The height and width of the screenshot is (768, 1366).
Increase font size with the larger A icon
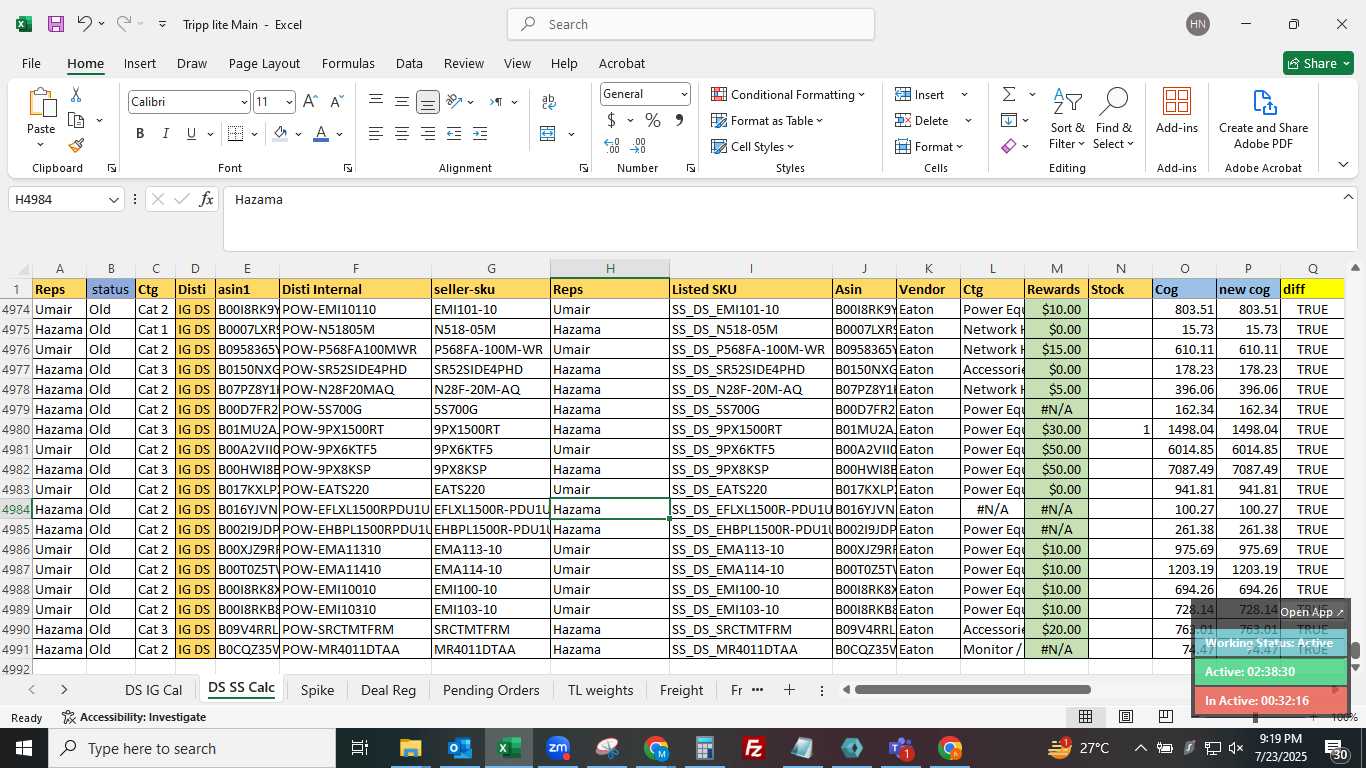click(x=310, y=102)
